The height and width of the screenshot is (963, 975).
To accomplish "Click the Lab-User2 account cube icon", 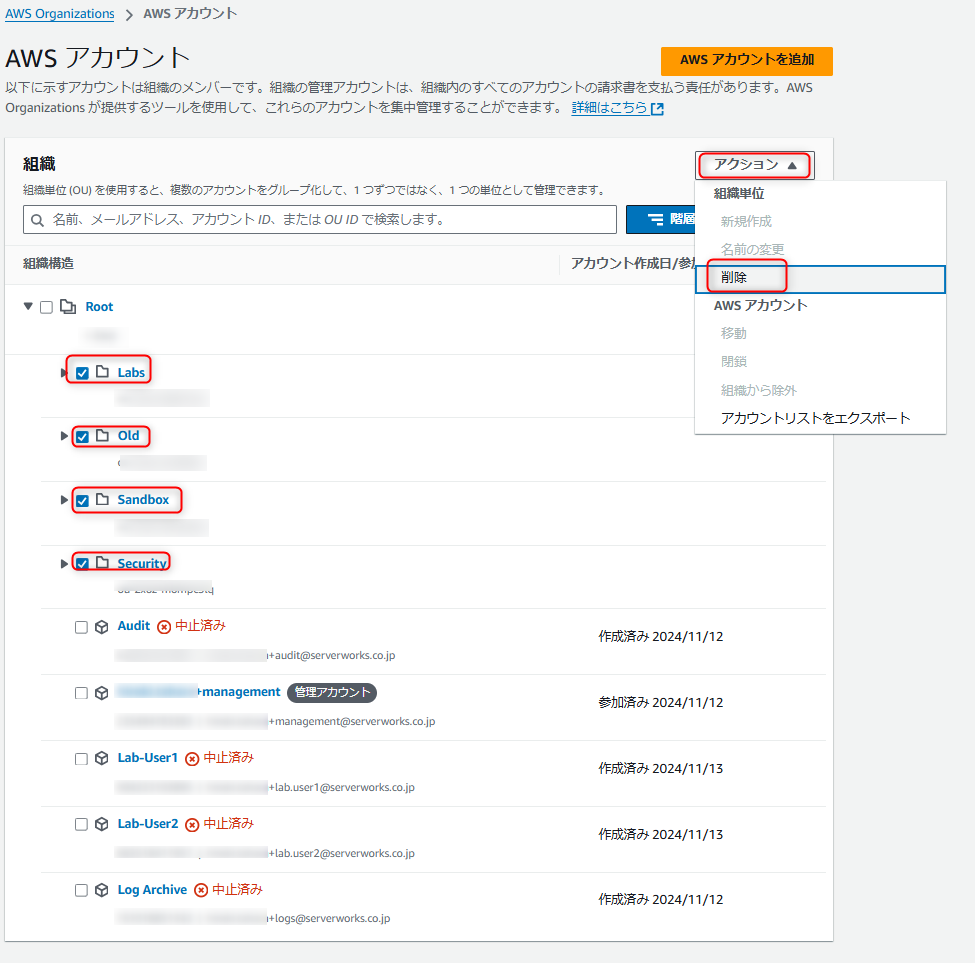I will (x=101, y=824).
